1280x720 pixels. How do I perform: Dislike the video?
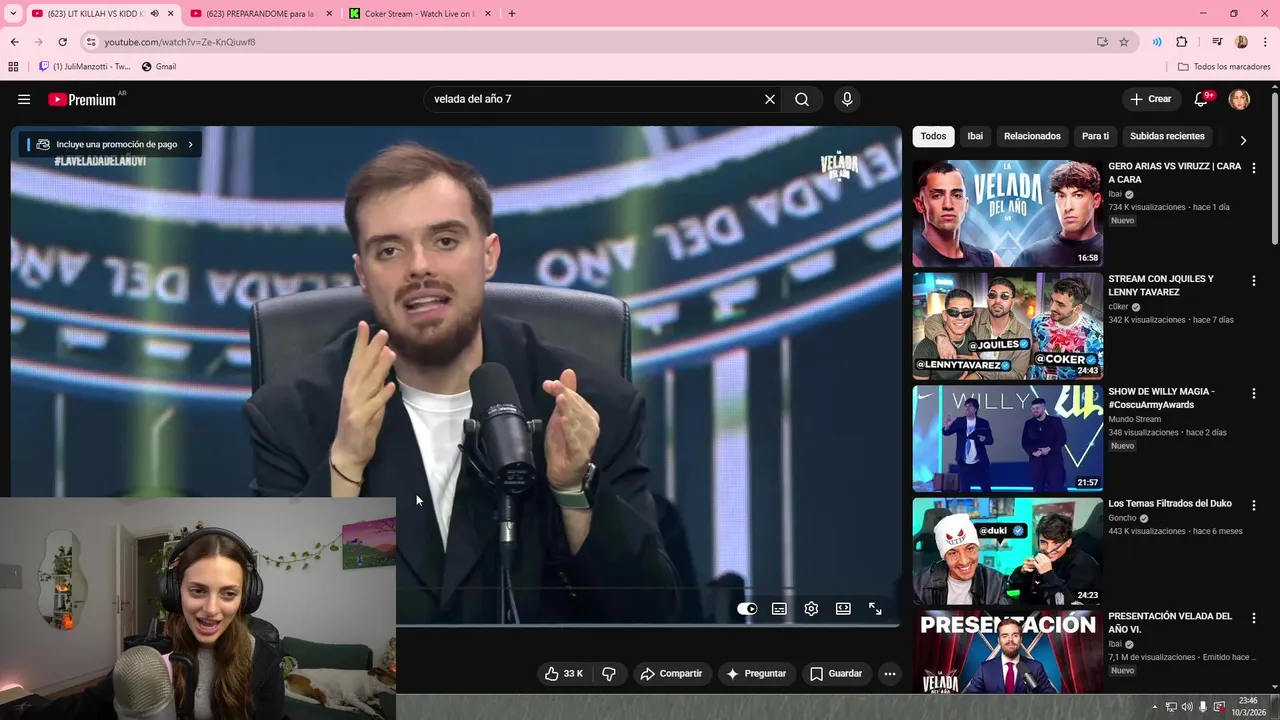[x=608, y=674]
